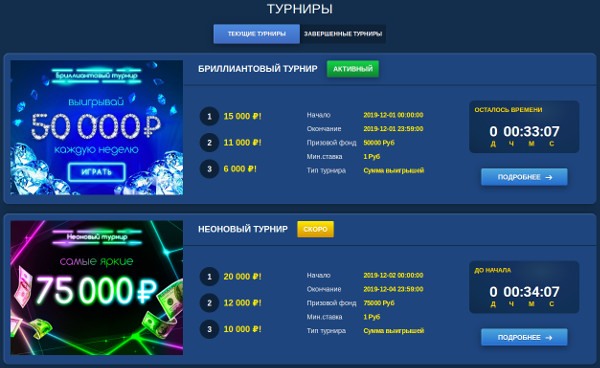Click the Активный status badge
This screenshot has height=368, width=600.
pos(353,69)
